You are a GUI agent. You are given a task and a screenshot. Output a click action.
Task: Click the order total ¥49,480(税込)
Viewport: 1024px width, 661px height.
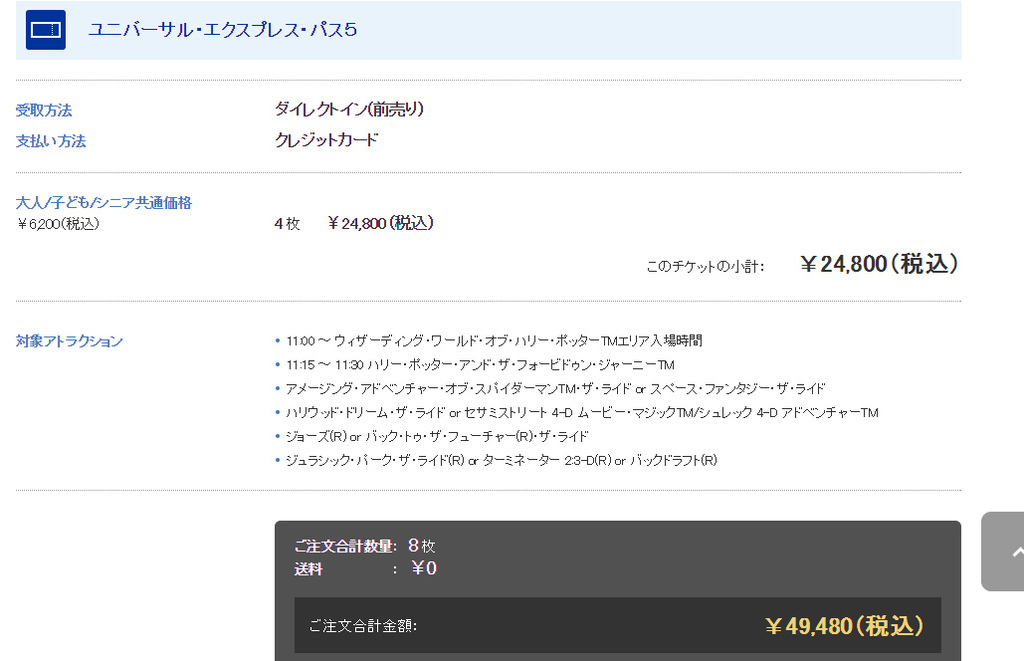tap(844, 626)
